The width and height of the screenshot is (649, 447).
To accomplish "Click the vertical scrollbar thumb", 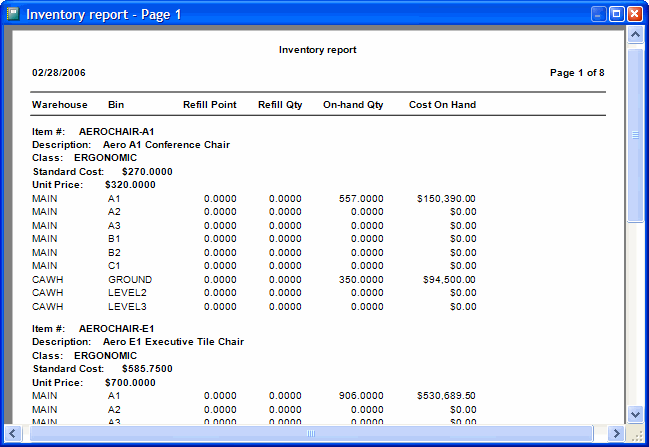I will pyautogui.click(x=635, y=135).
